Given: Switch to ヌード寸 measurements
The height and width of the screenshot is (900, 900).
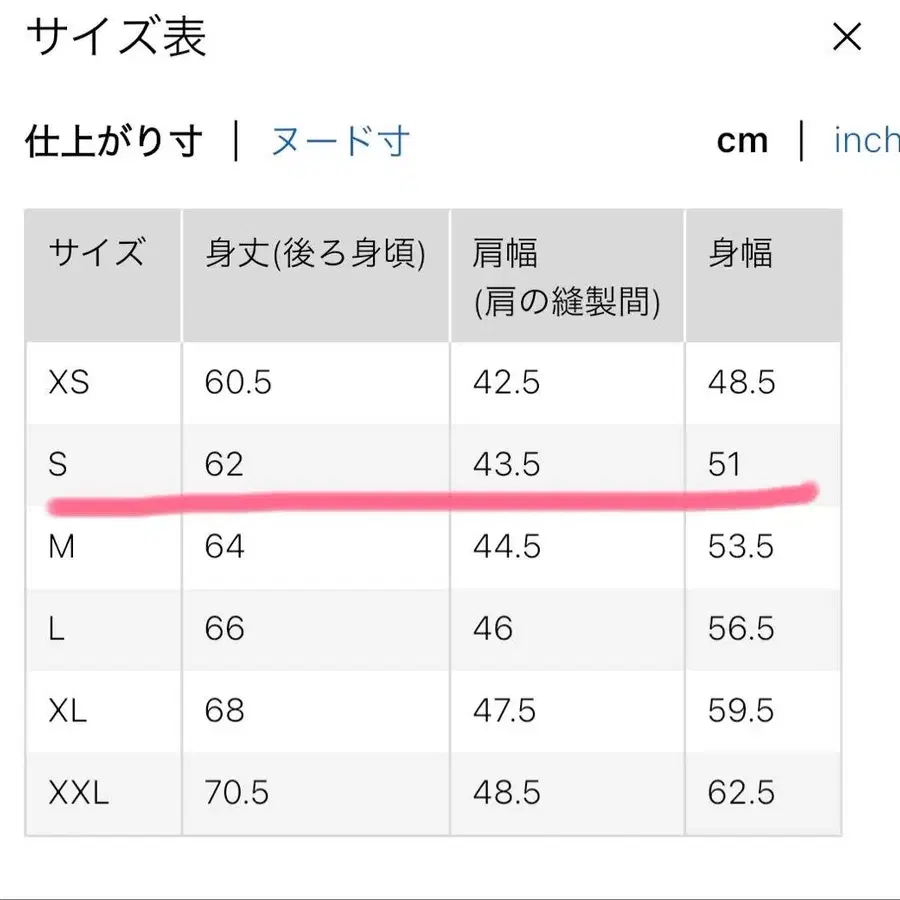Looking at the screenshot, I should [338, 142].
